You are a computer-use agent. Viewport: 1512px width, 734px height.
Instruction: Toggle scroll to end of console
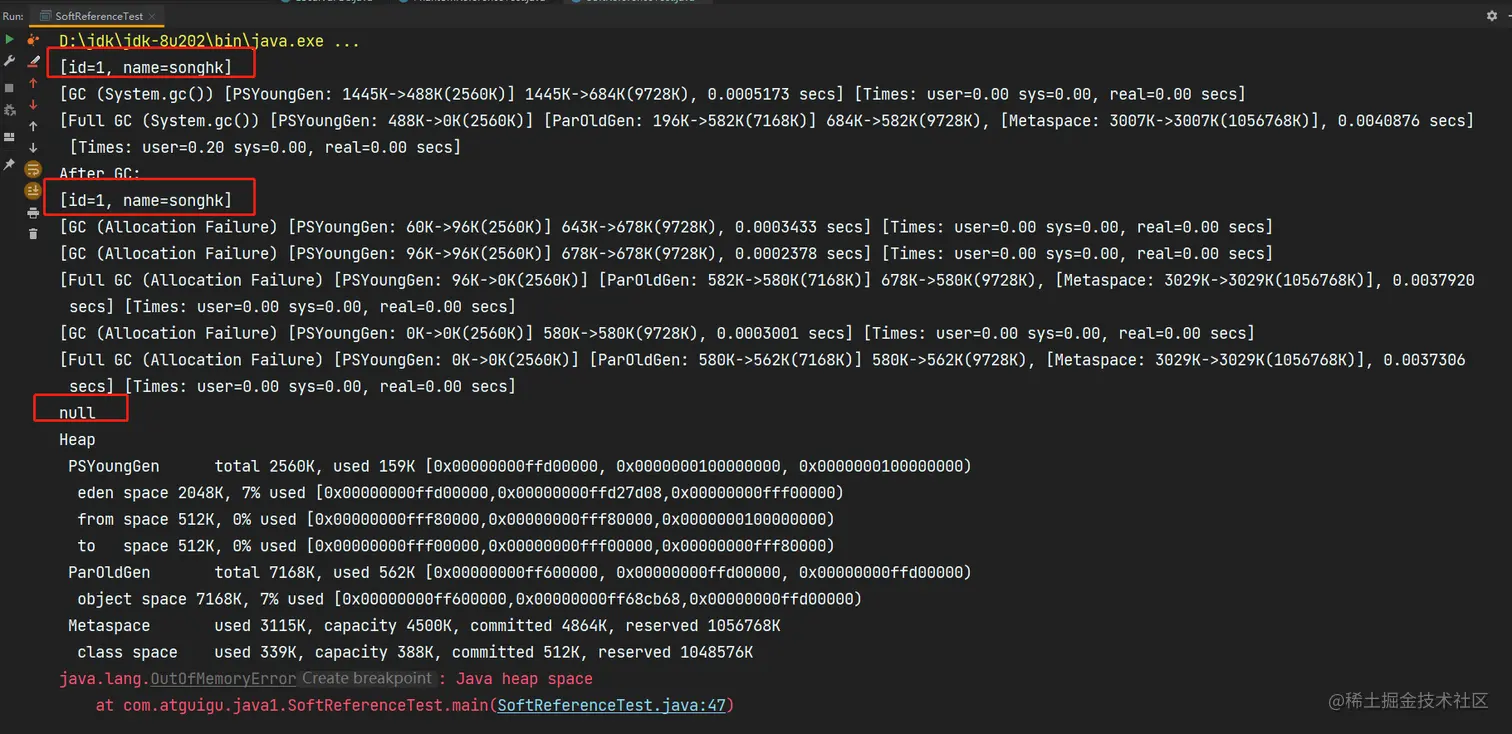coord(33,190)
